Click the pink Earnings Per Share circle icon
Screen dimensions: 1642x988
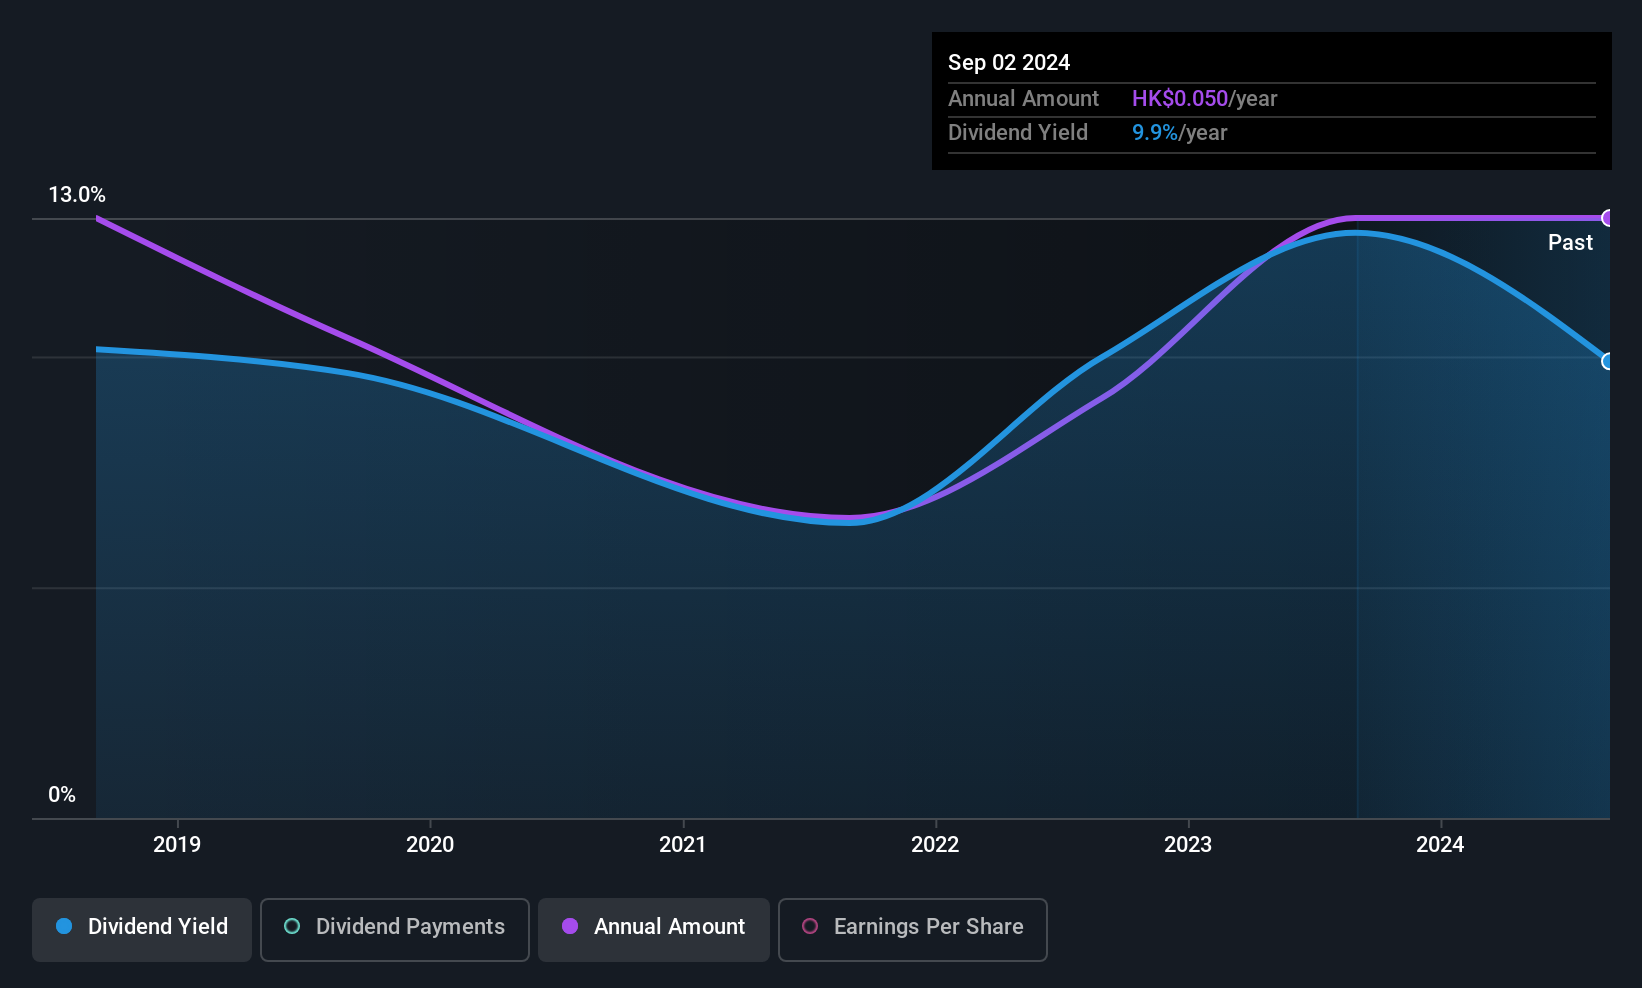[810, 926]
